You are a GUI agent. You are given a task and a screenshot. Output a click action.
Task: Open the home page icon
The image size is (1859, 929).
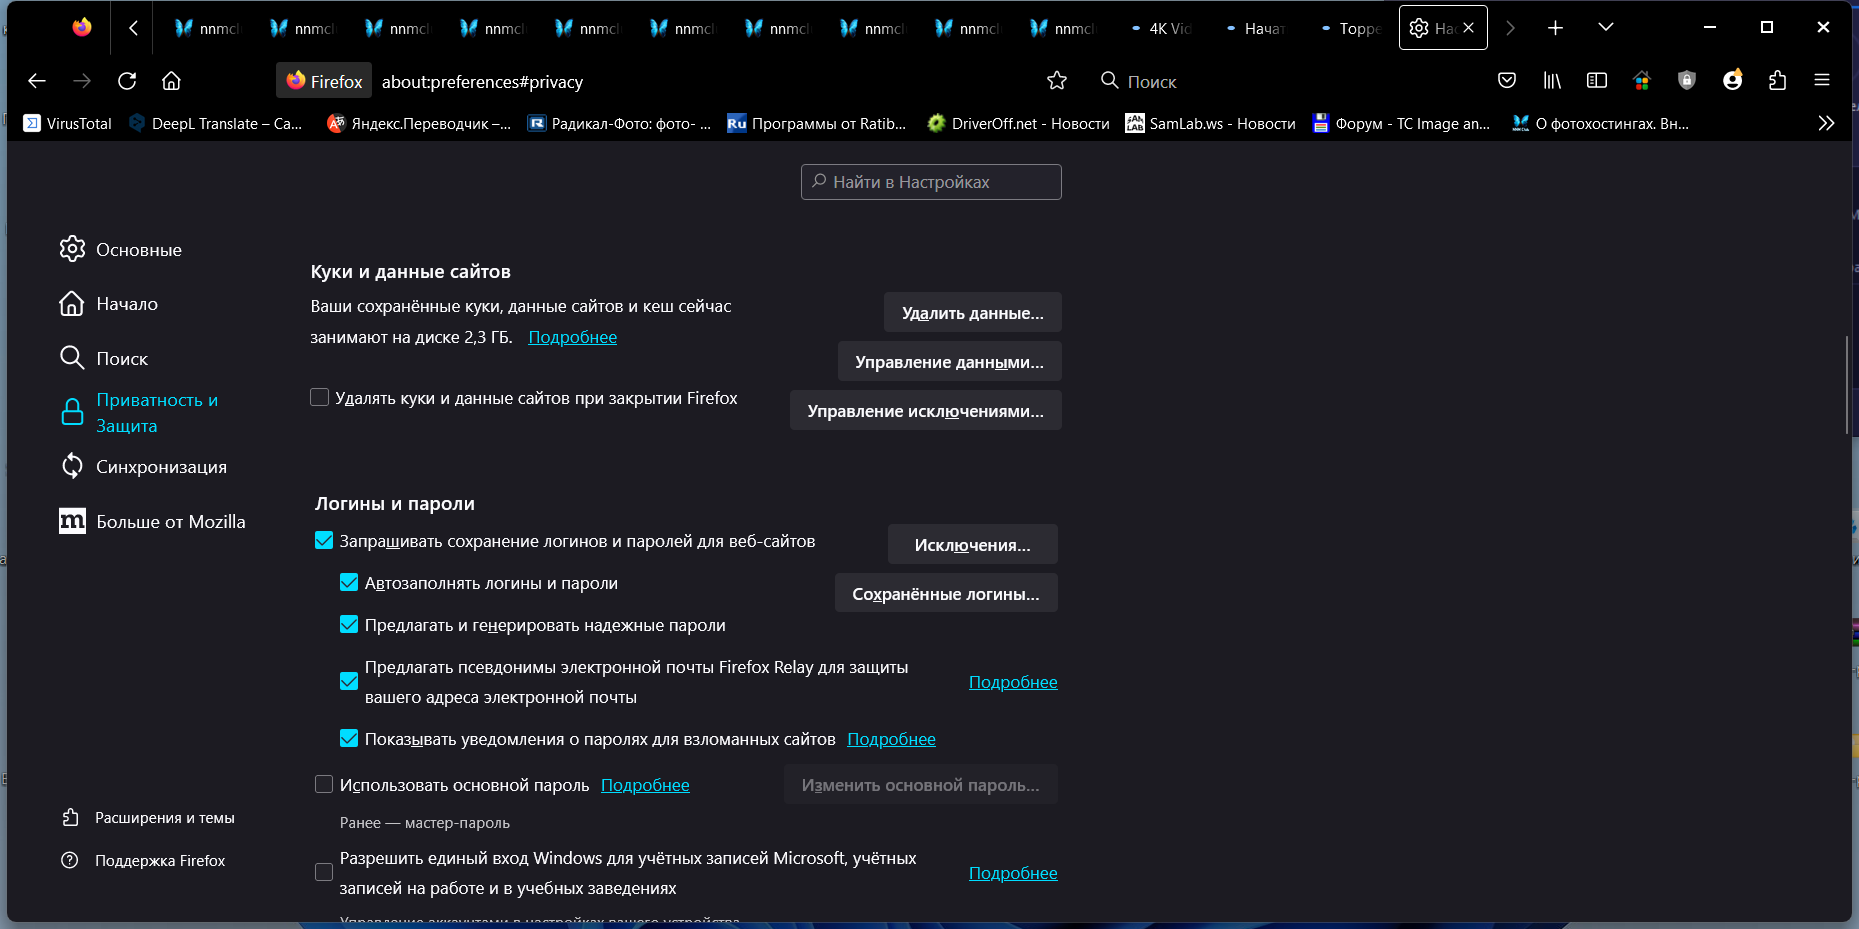[x=172, y=81]
